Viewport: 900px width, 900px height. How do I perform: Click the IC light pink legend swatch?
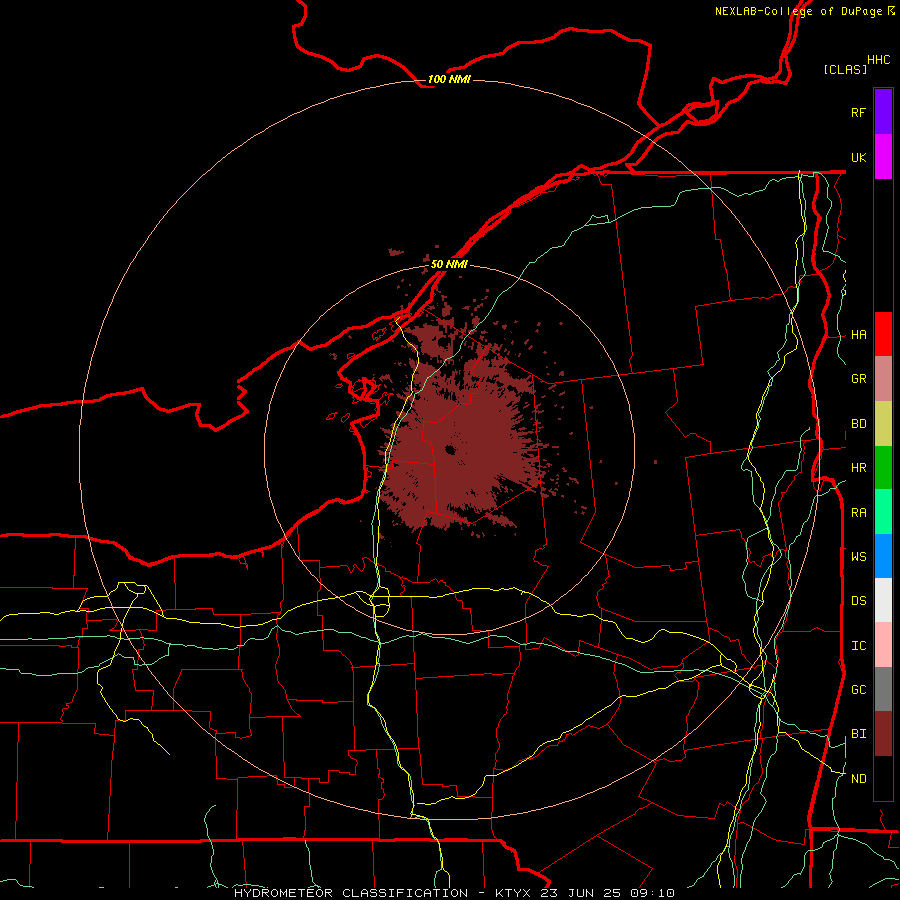tap(883, 645)
